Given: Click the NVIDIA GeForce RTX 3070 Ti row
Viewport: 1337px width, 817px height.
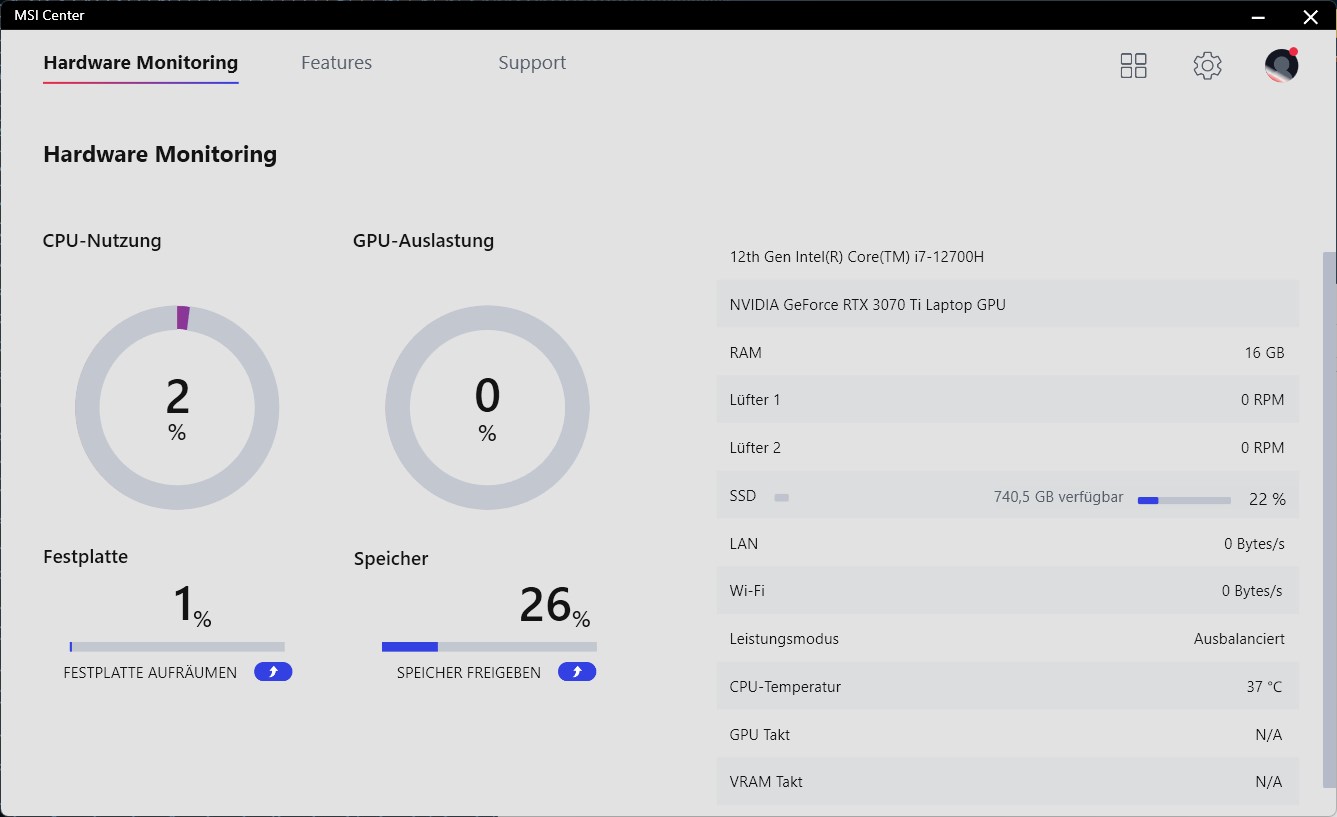Looking at the screenshot, I should coord(1007,304).
